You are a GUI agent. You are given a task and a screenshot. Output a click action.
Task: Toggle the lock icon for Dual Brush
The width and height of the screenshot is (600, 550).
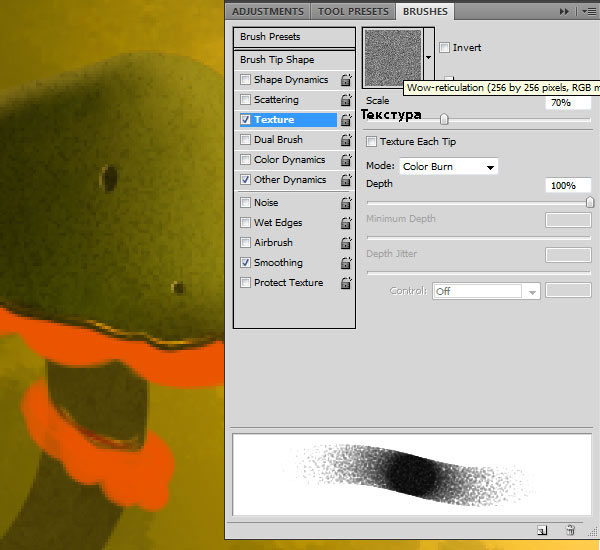[x=346, y=140]
